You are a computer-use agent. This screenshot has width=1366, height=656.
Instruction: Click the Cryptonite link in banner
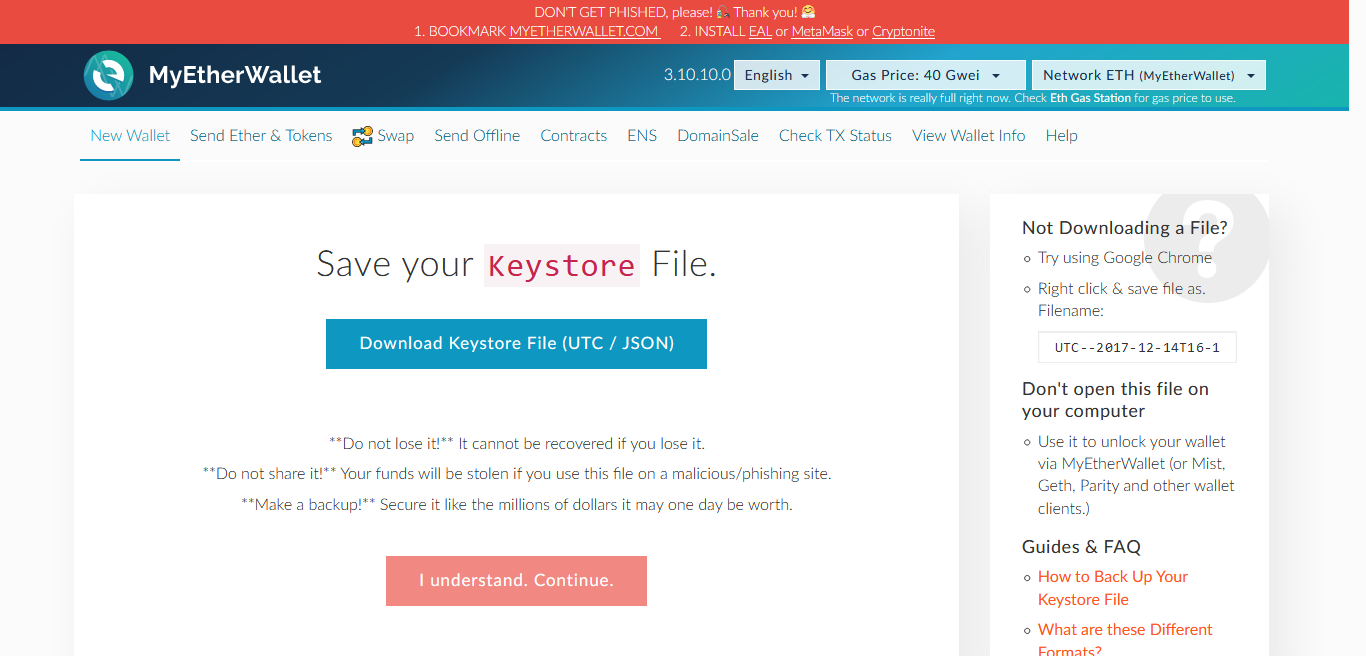pos(903,31)
